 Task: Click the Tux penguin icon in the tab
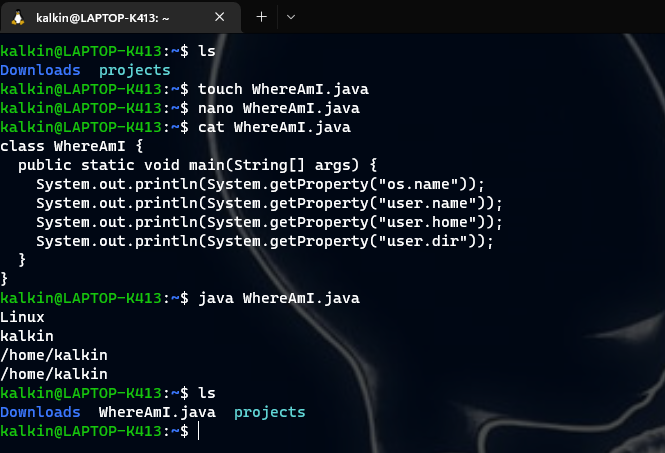click(x=19, y=17)
